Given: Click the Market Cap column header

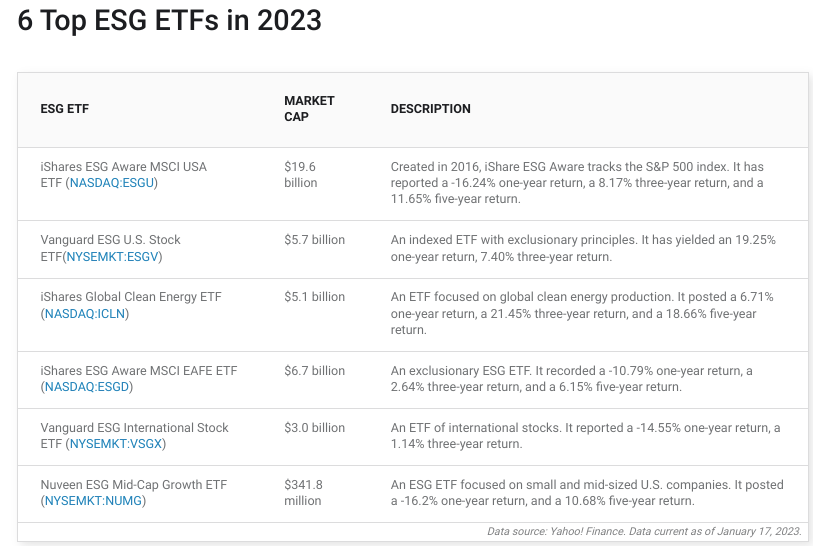Looking at the screenshot, I should point(309,109).
